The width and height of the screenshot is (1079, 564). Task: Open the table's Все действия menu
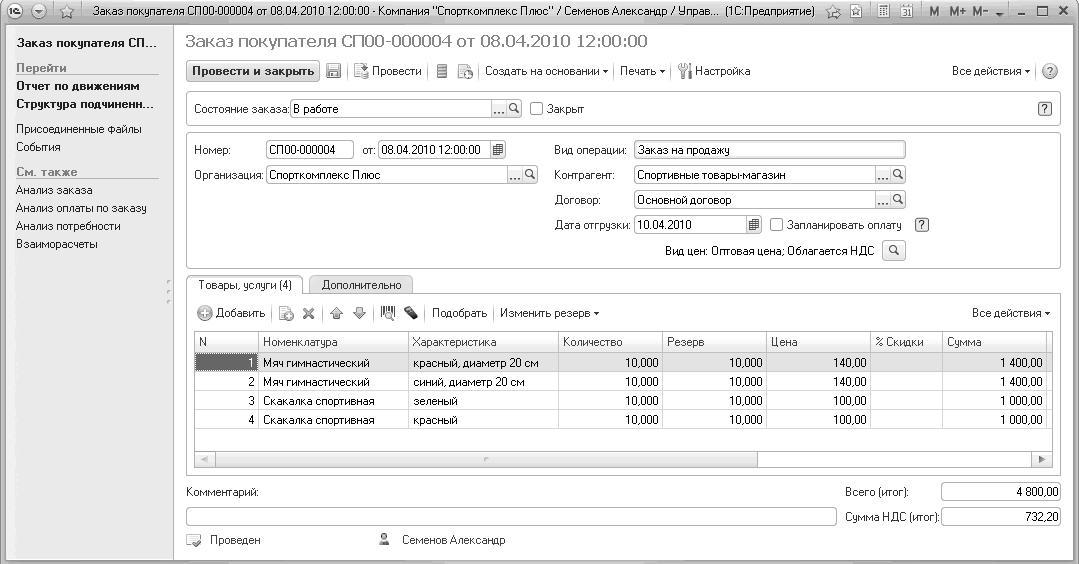pyautogui.click(x=1011, y=313)
